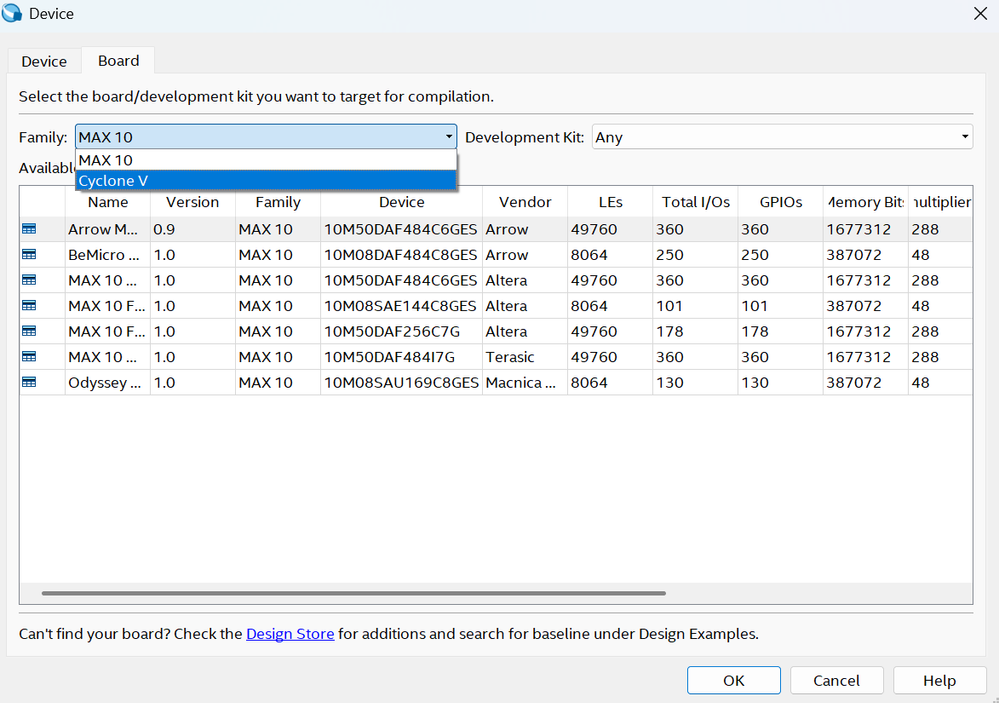Screen dimensions: 999x703
Task: Click the horizontal scrollbar of board table
Action: pos(354,593)
